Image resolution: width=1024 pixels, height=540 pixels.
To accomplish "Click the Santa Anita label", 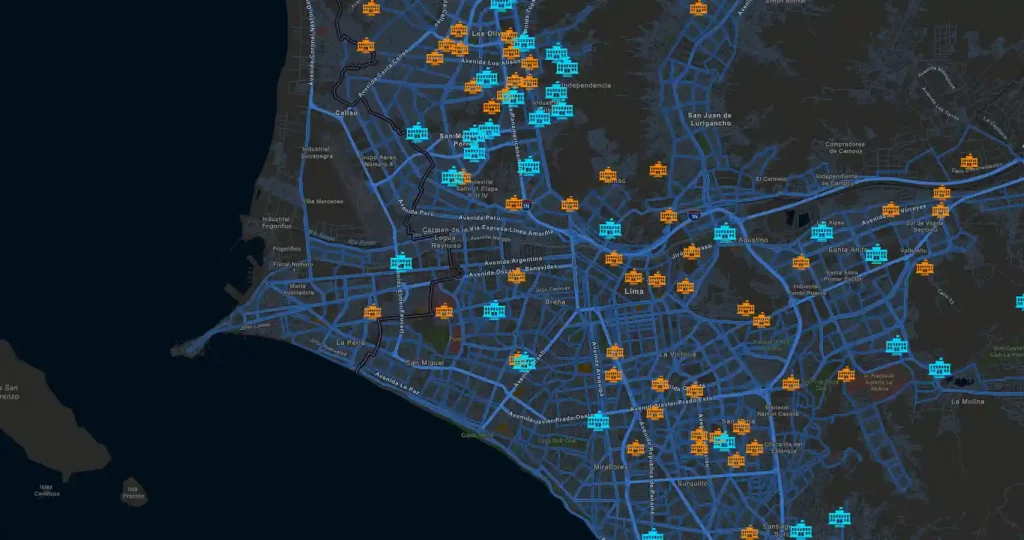I will 847,249.
